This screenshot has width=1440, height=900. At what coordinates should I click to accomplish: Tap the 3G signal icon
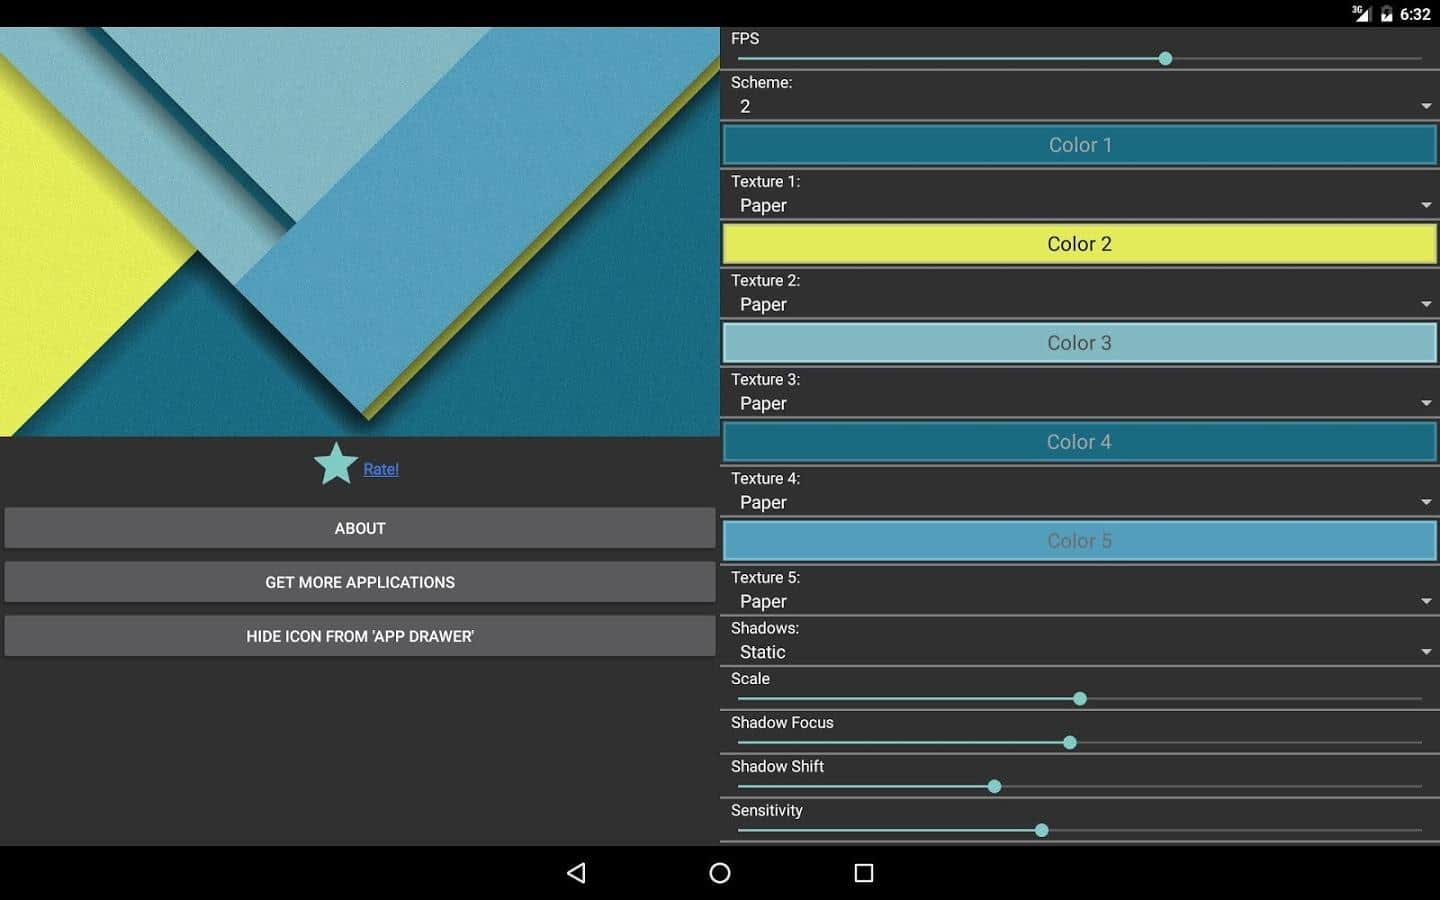coord(1361,13)
